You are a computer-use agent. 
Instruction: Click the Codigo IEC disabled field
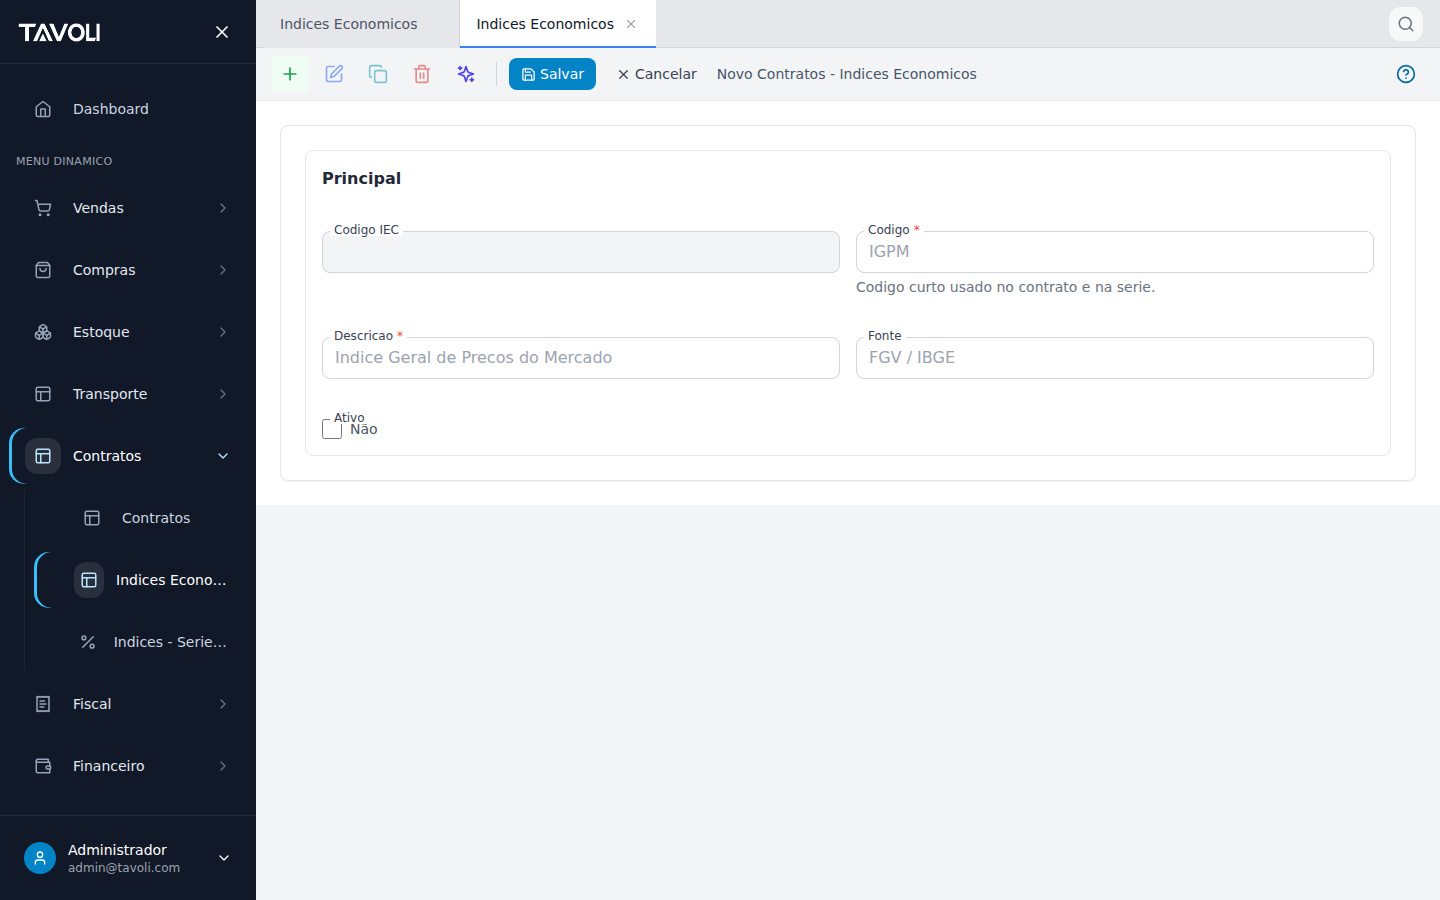[x=581, y=252]
